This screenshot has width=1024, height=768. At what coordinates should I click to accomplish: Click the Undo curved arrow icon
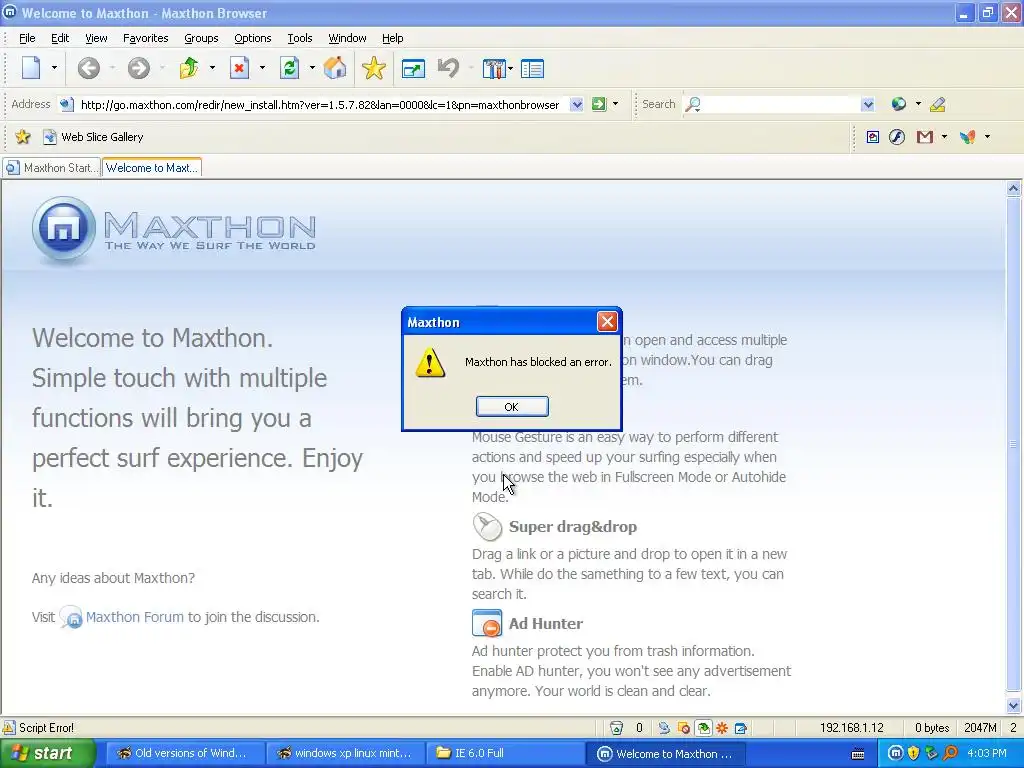[x=448, y=68]
